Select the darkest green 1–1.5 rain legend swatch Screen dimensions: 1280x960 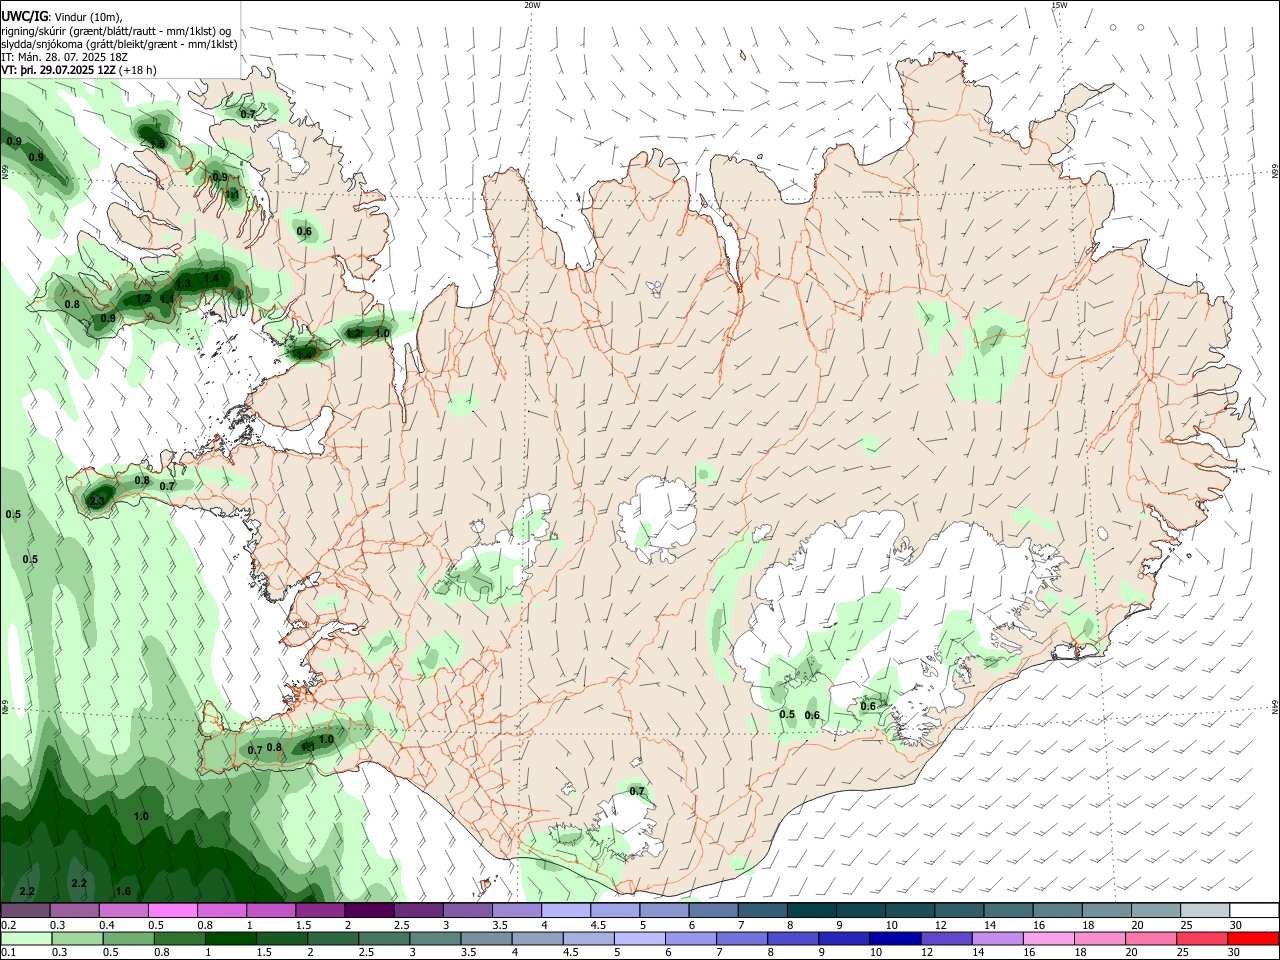230,939
